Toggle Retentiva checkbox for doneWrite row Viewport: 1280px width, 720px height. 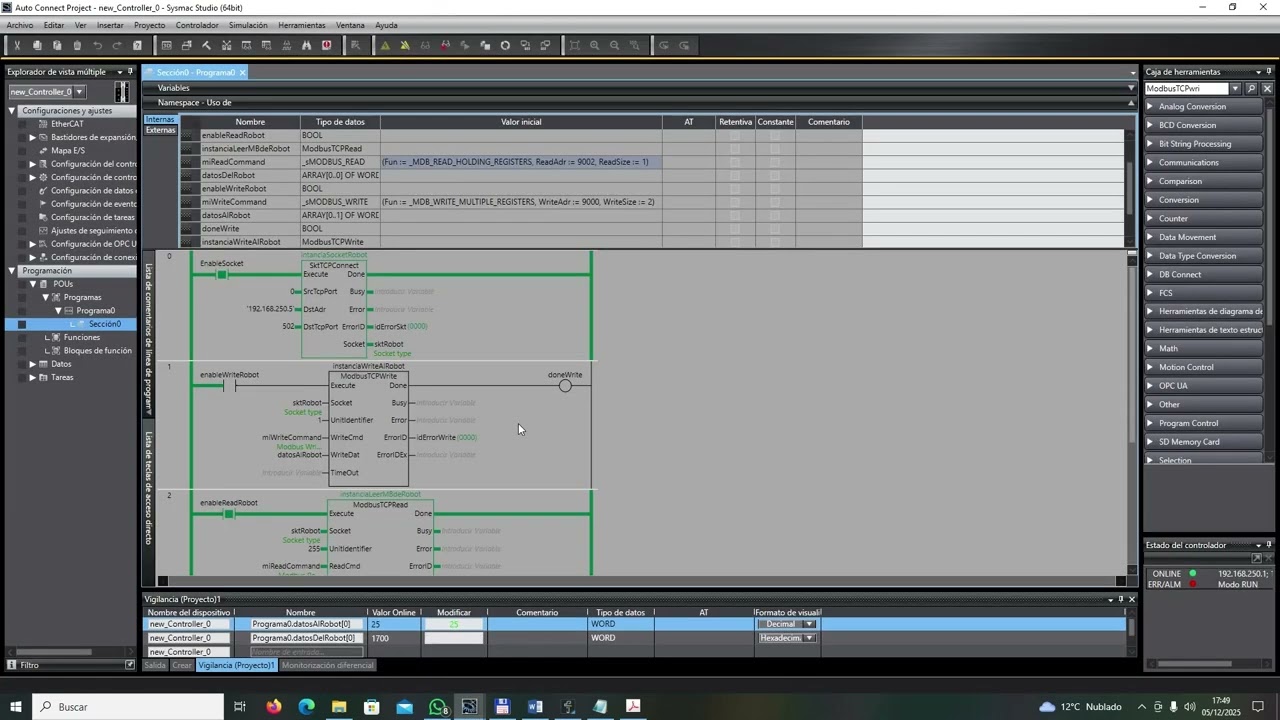pyautogui.click(x=735, y=228)
